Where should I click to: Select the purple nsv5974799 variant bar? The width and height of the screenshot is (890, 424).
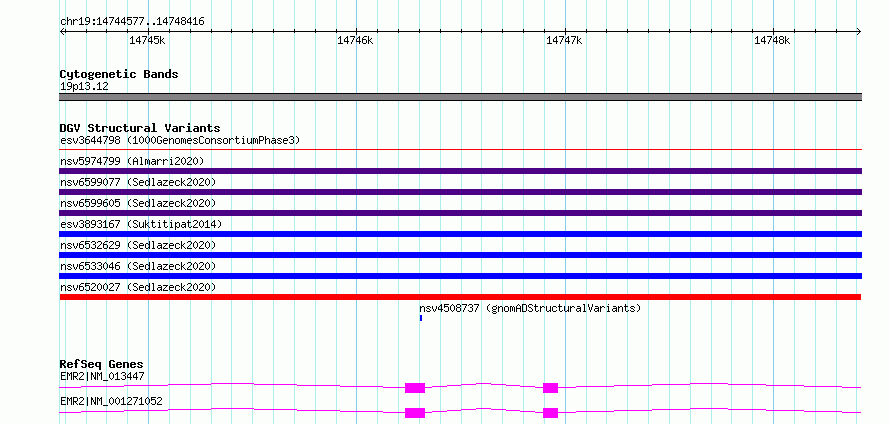pyautogui.click(x=460, y=171)
